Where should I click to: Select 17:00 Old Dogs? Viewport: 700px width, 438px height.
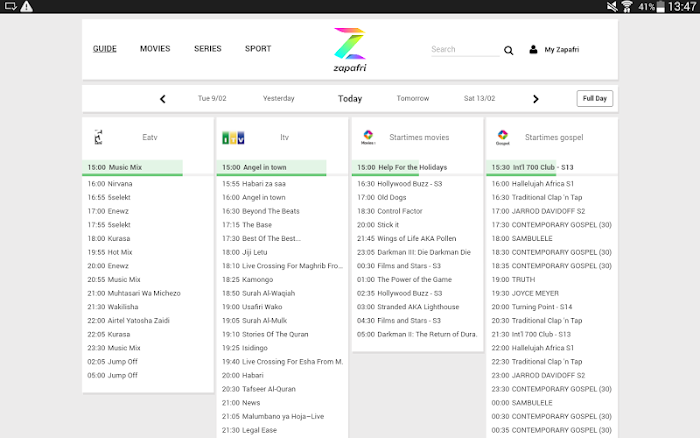pos(382,197)
